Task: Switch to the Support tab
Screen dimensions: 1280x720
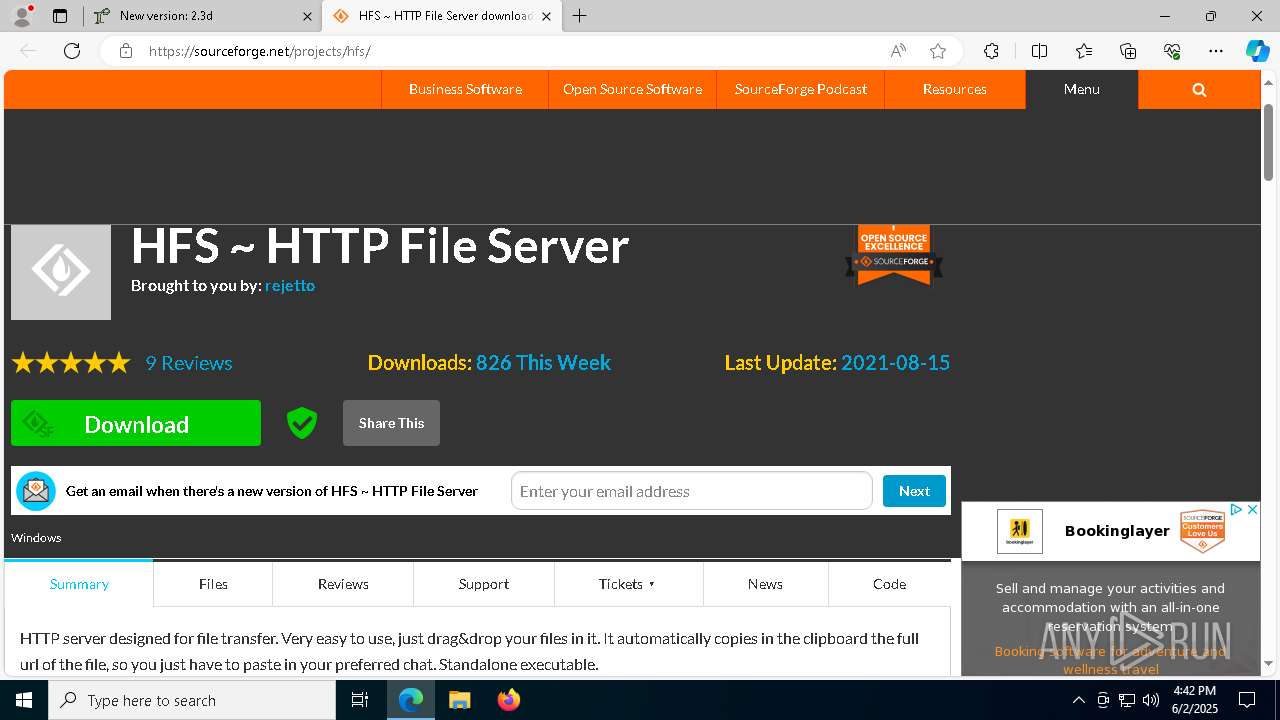Action: (x=484, y=584)
